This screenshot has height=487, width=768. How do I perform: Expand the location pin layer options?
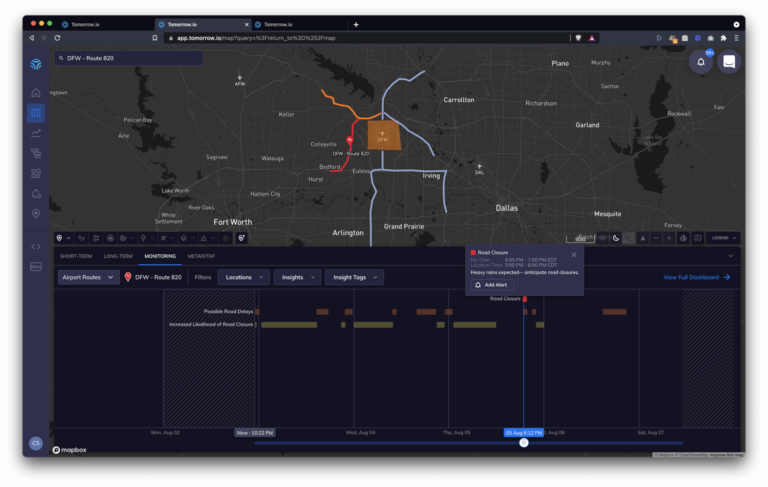click(x=69, y=238)
